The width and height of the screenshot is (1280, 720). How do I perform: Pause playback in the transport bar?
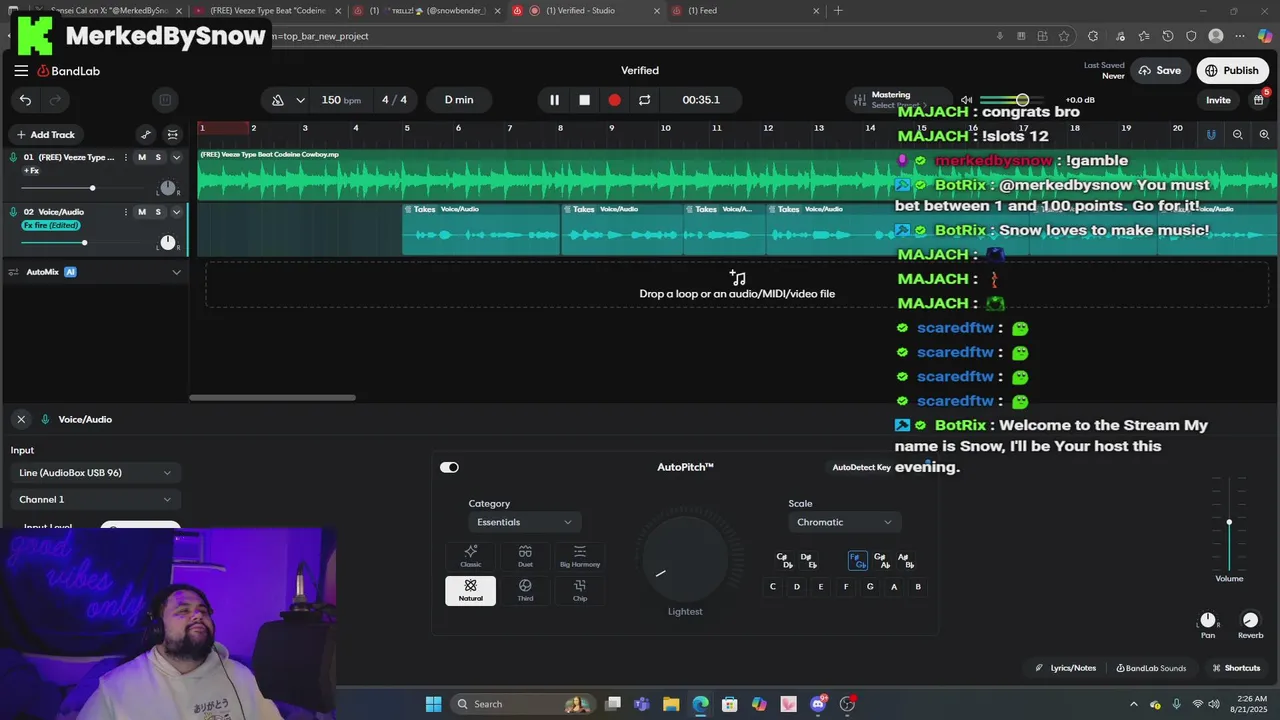[x=554, y=100]
